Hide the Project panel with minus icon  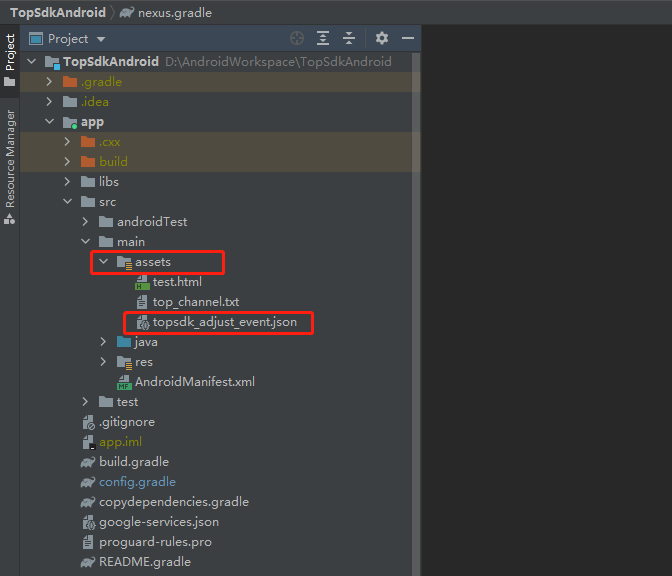408,38
